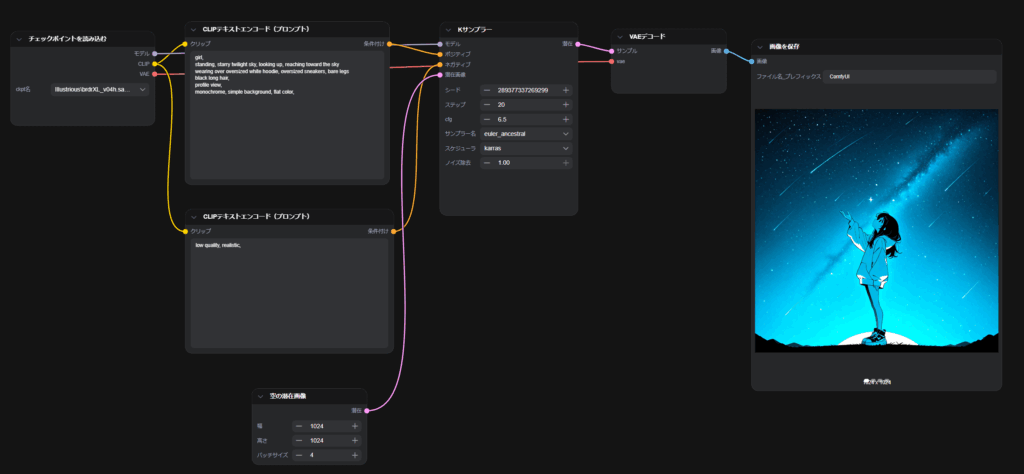1024x474 pixels.
Task: Click the plus icon for latent image width
Action: (x=354, y=427)
